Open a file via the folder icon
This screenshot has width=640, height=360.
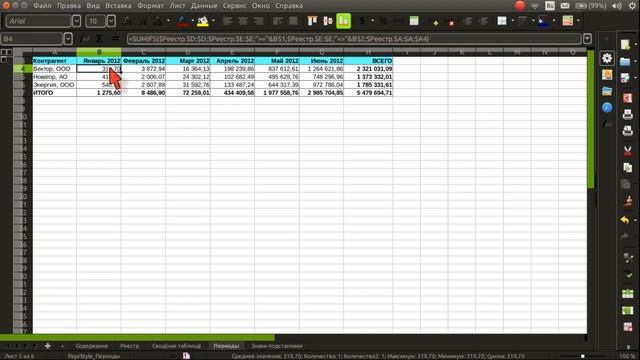(625, 62)
